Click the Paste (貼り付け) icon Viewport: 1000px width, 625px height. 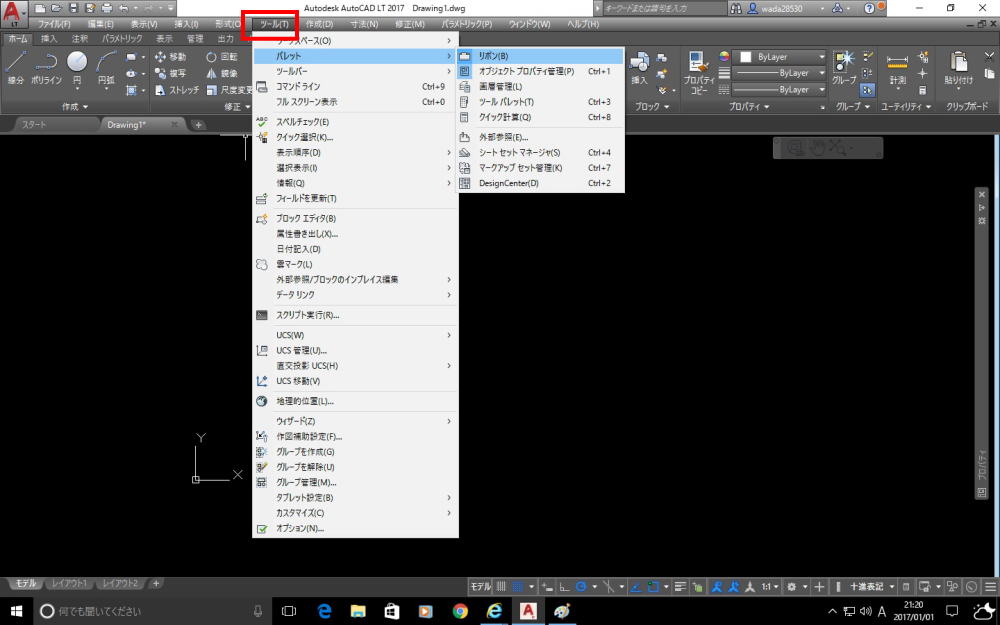click(959, 68)
